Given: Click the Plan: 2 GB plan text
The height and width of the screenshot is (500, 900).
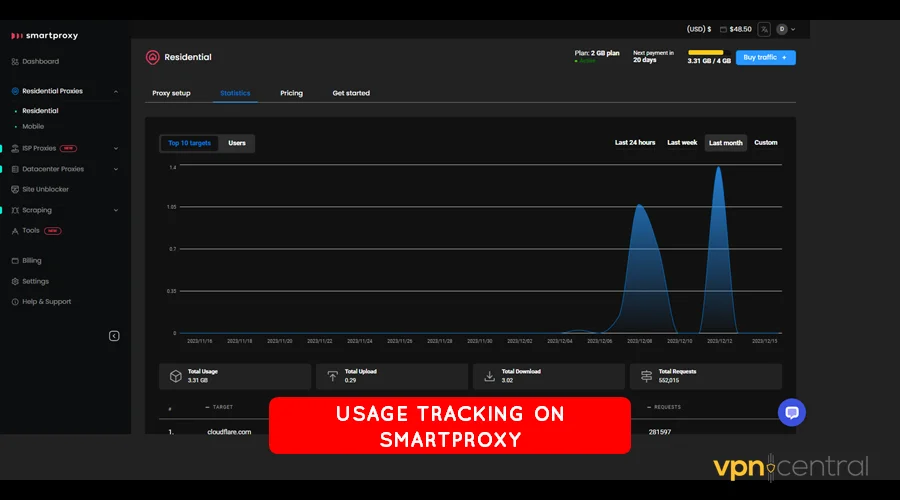Looking at the screenshot, I should [597, 53].
